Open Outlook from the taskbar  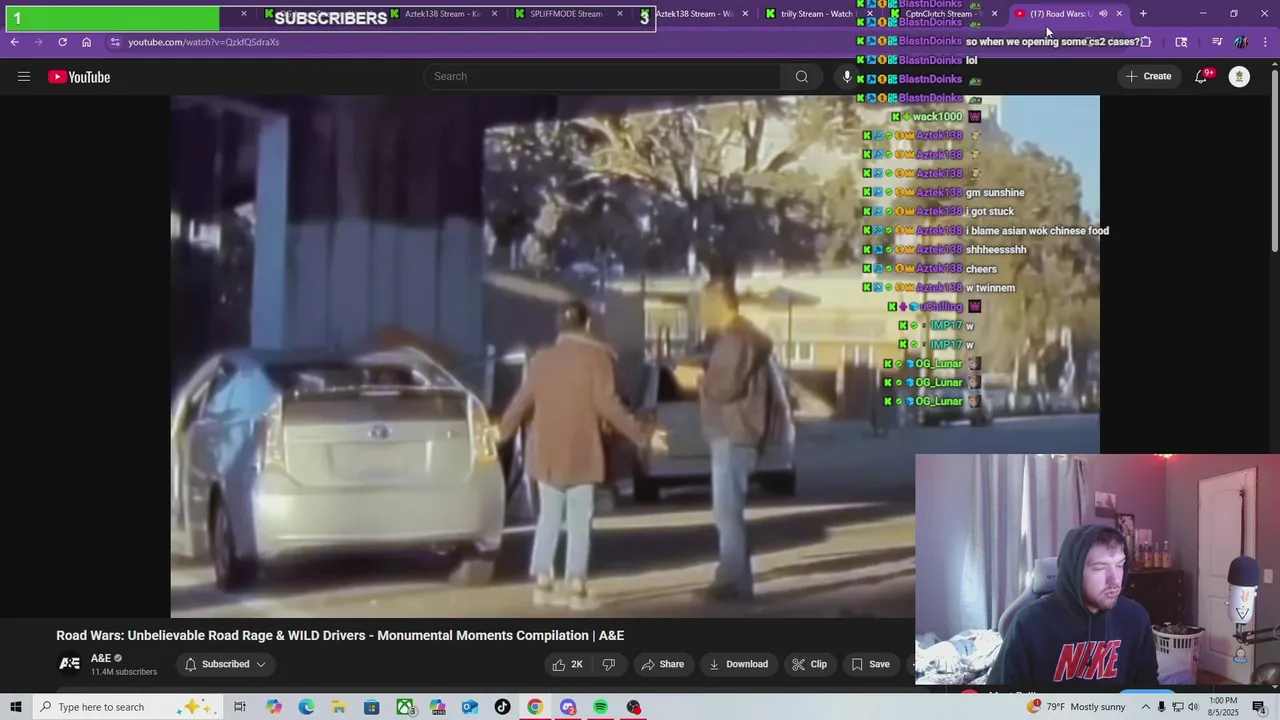pyautogui.click(x=469, y=707)
